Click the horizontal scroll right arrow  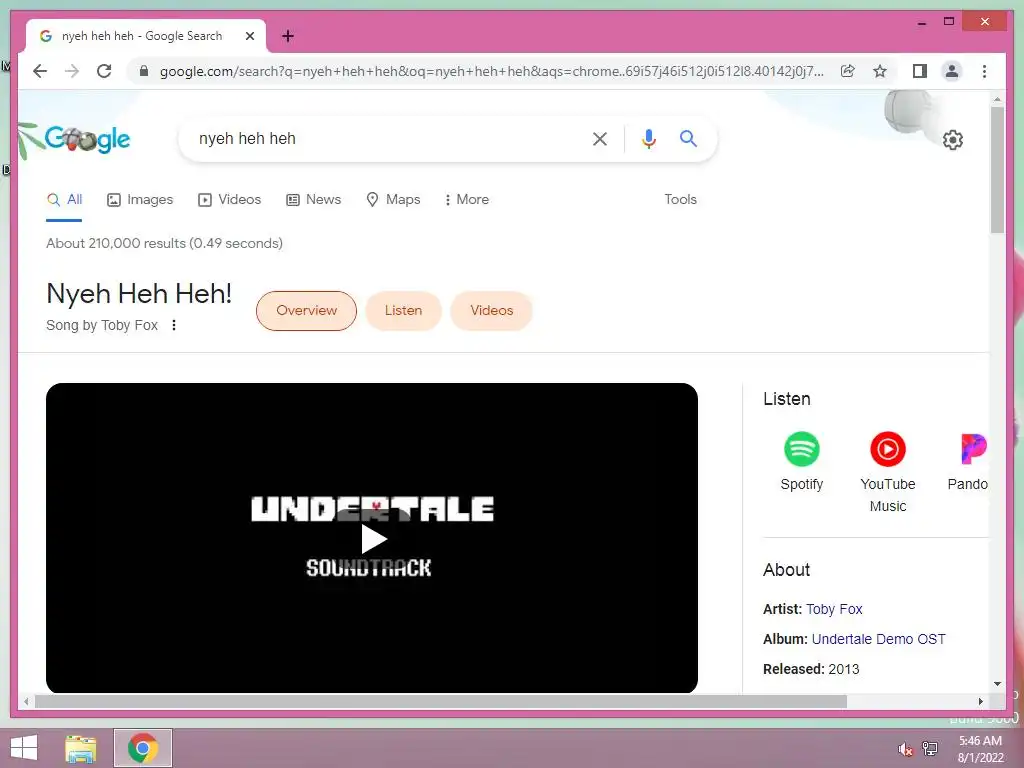pyautogui.click(x=980, y=702)
